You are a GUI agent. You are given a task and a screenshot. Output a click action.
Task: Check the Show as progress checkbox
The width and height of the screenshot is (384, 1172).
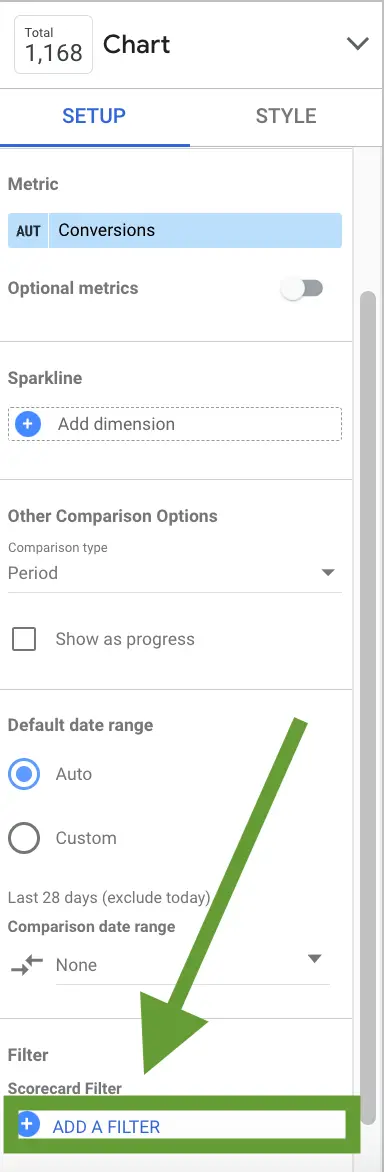(24, 639)
